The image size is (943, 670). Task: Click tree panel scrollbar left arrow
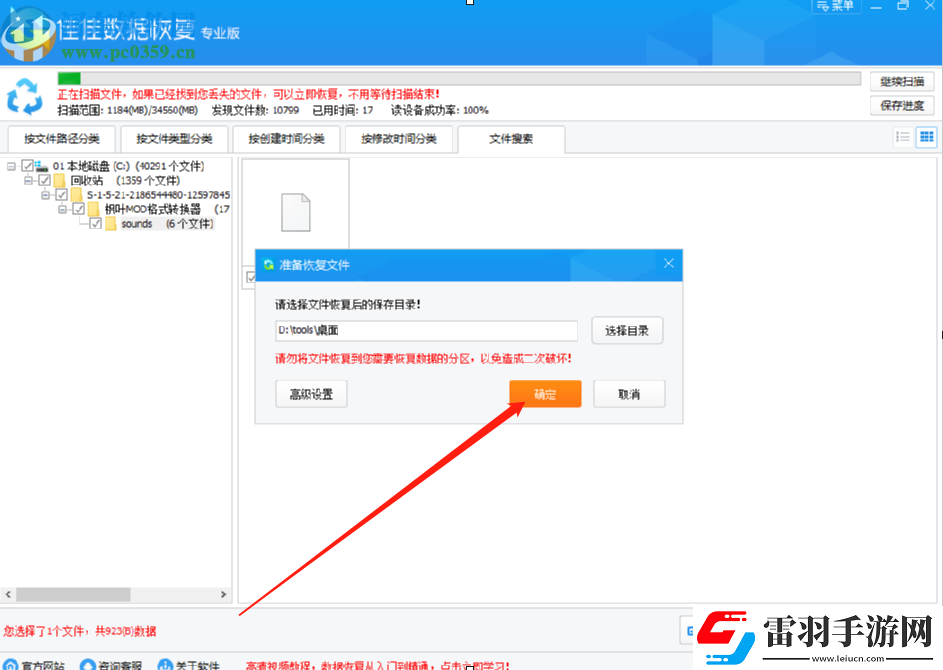(8, 594)
